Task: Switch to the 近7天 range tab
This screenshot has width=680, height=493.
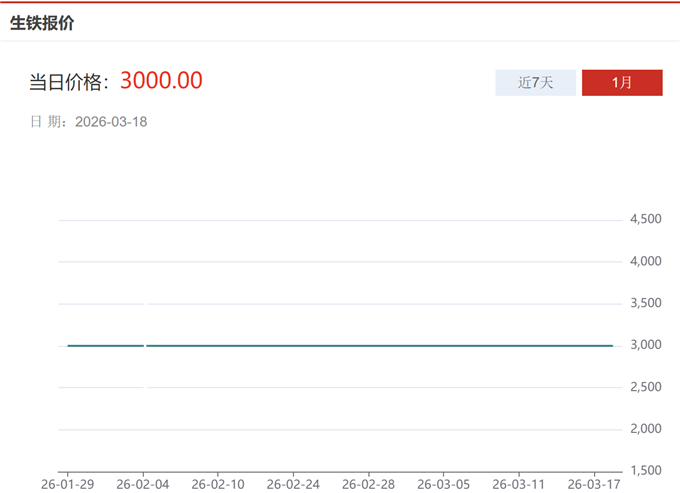Action: [535, 83]
